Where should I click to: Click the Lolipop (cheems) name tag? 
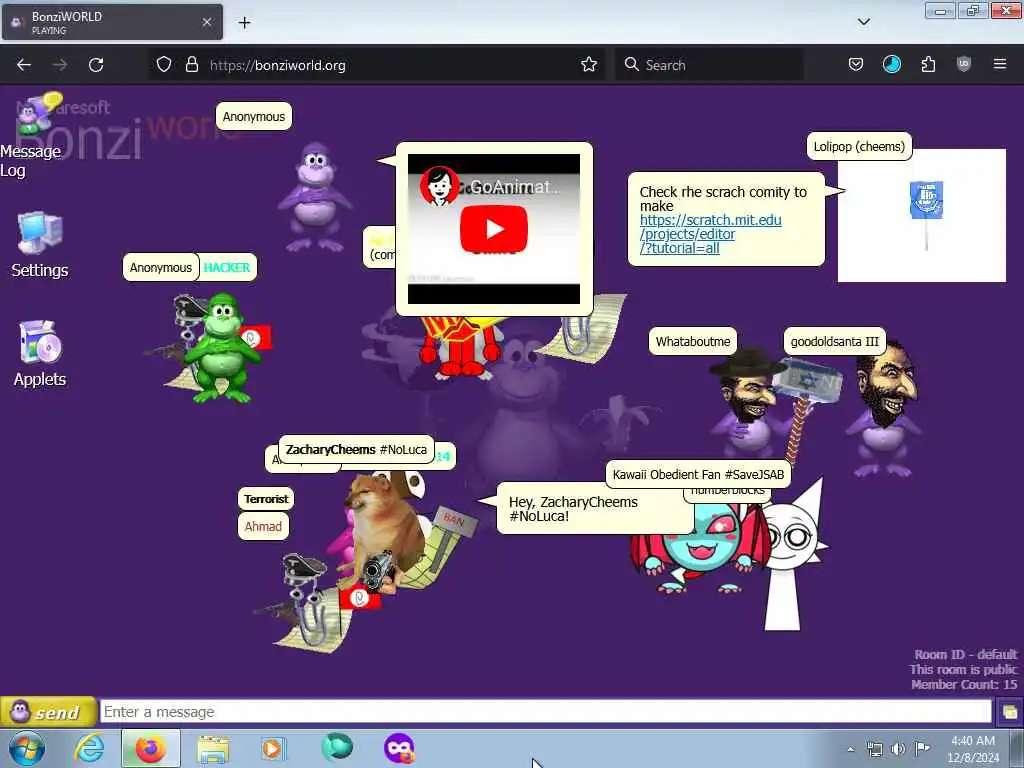(x=859, y=146)
